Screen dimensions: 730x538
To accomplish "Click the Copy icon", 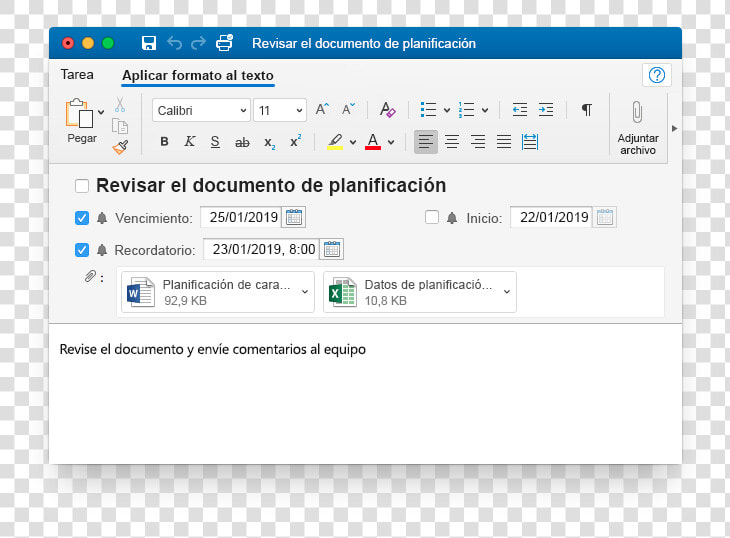I will 120,126.
